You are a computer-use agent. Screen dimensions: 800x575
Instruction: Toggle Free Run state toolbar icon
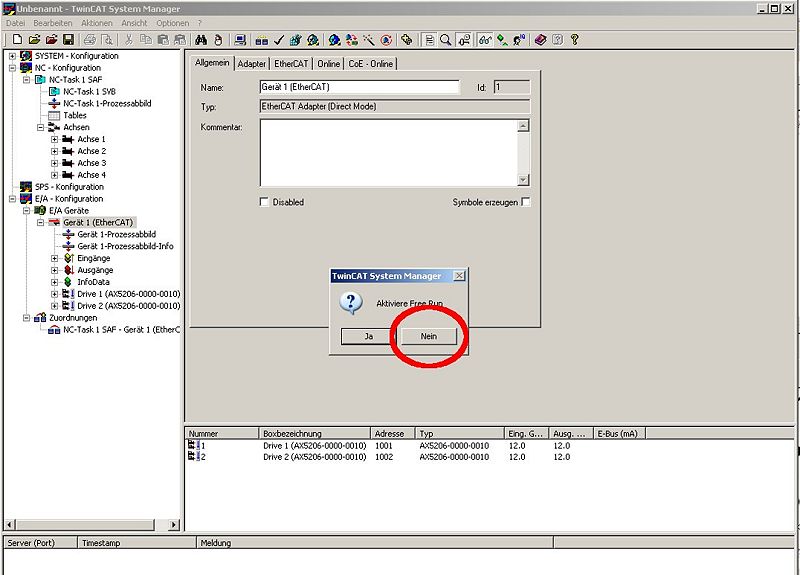[386, 40]
